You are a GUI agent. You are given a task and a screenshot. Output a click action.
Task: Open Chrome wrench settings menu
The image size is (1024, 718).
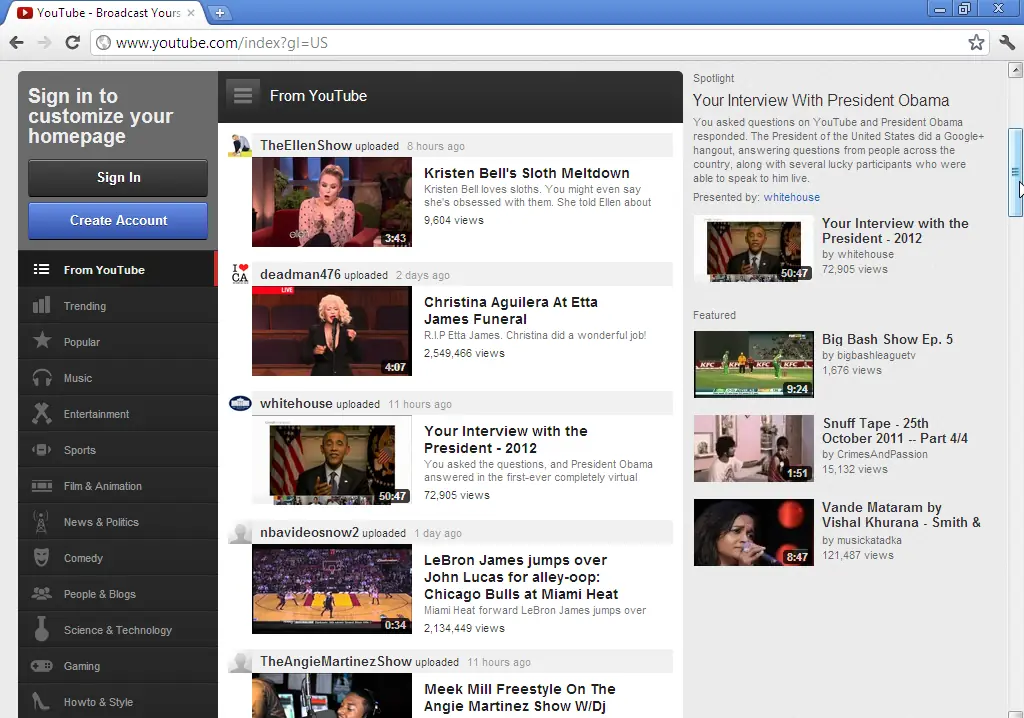click(1007, 43)
